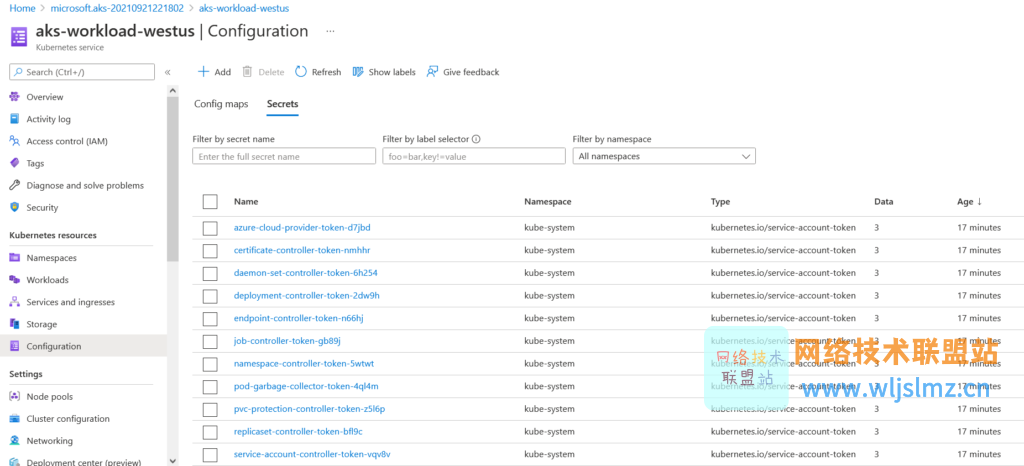Open the azure-cloud-provider-token-d7jbd secret link
This screenshot has width=1024, height=466.
click(302, 228)
